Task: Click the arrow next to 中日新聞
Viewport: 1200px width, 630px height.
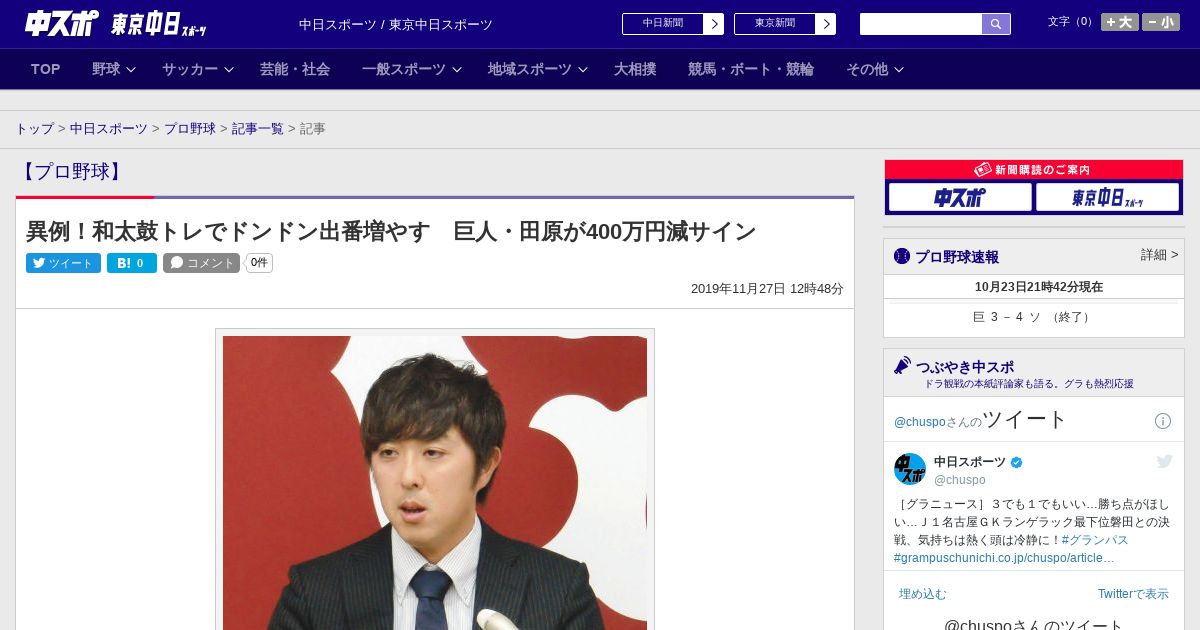Action: [x=714, y=24]
